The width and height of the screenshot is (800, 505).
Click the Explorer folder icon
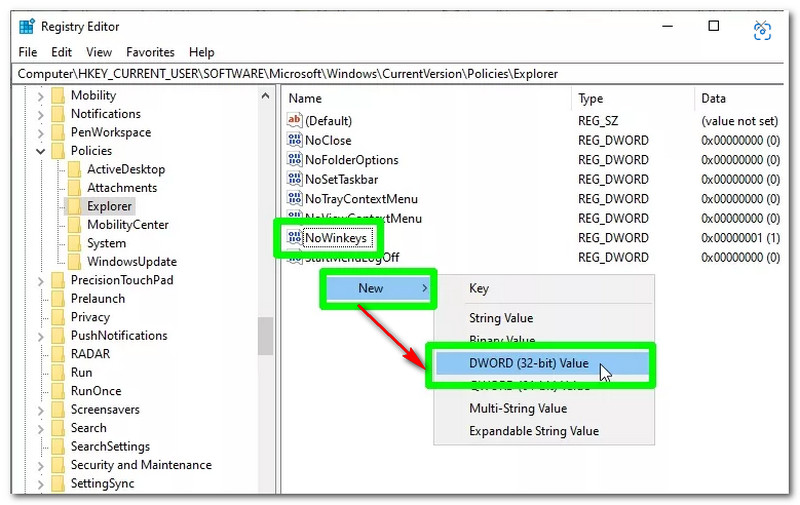click(74, 206)
